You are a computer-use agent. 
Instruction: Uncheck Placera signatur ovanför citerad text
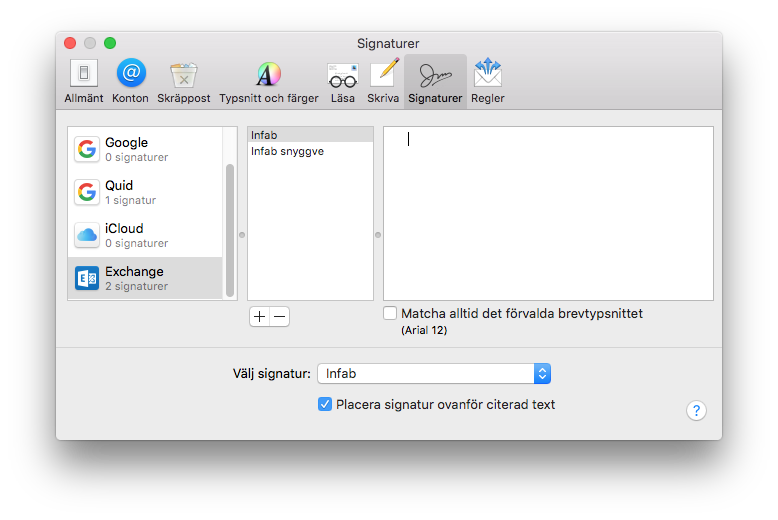(324, 404)
